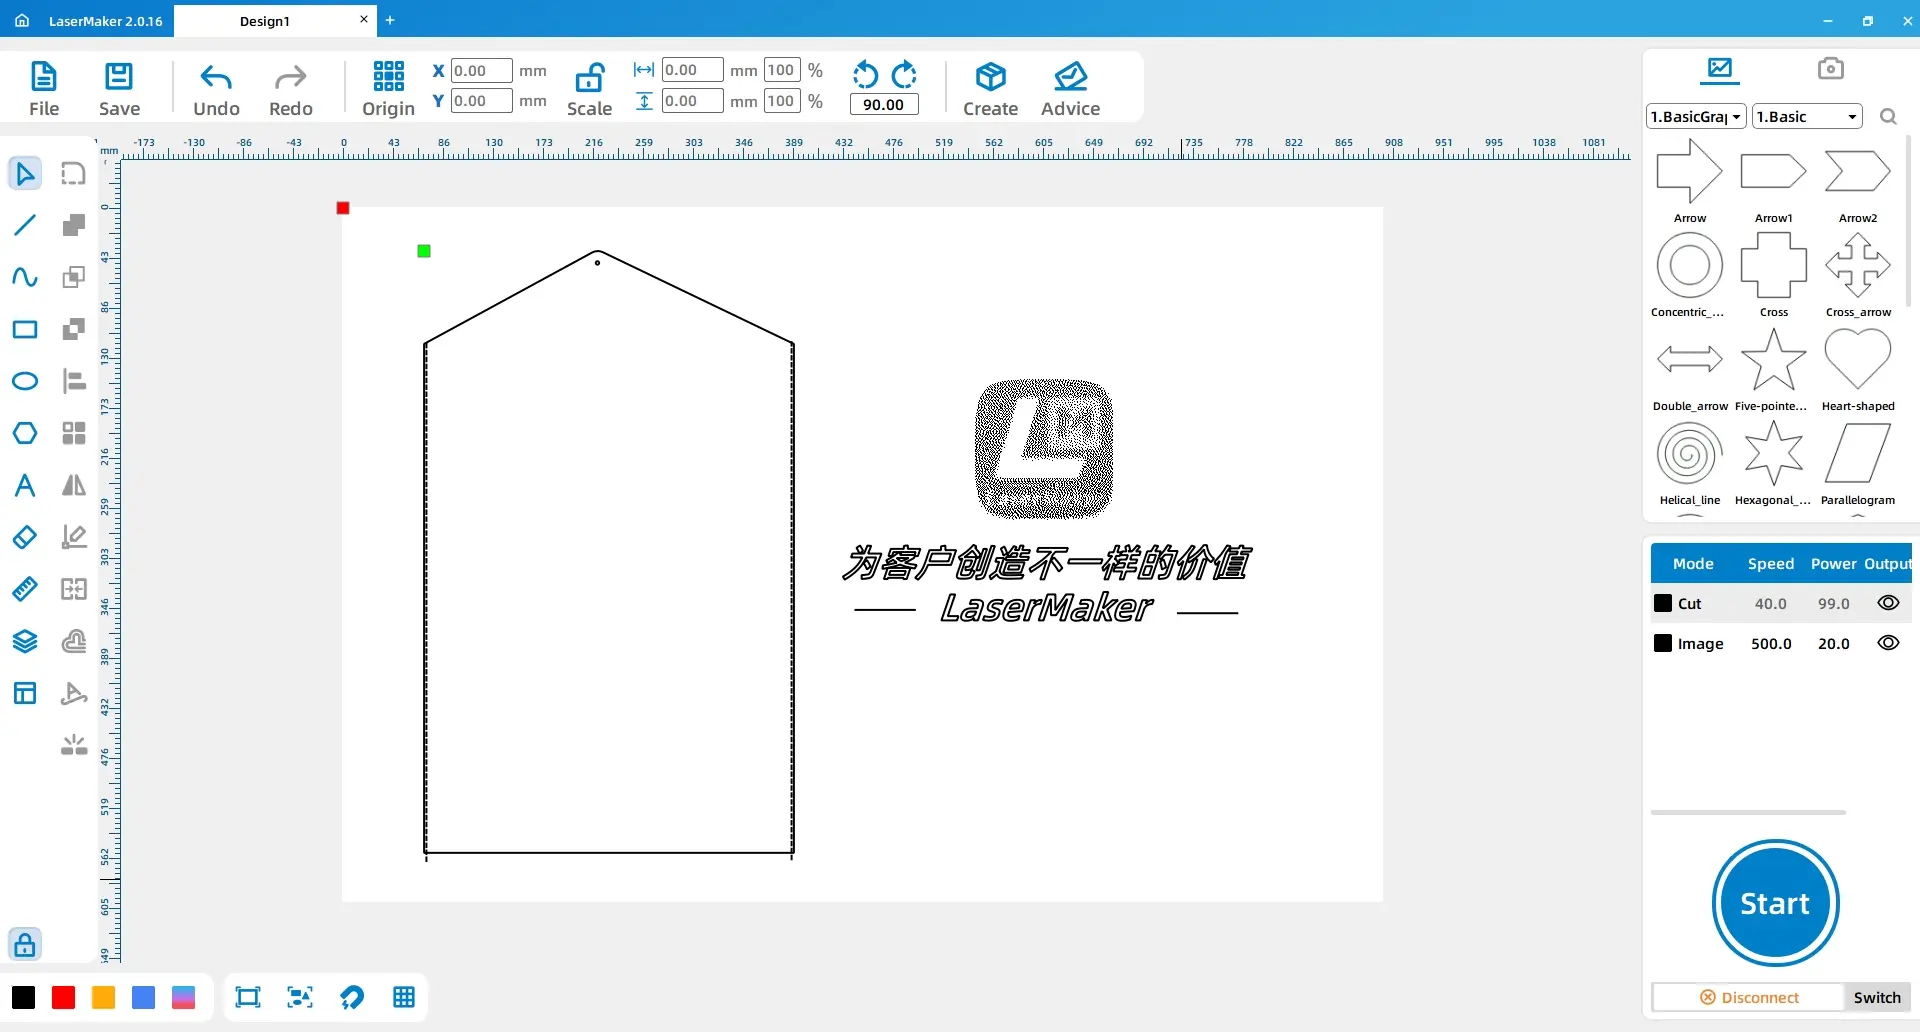This screenshot has width=1920, height=1032.
Task: Open the 1.BasicGraph library dropdown
Action: pos(1696,117)
